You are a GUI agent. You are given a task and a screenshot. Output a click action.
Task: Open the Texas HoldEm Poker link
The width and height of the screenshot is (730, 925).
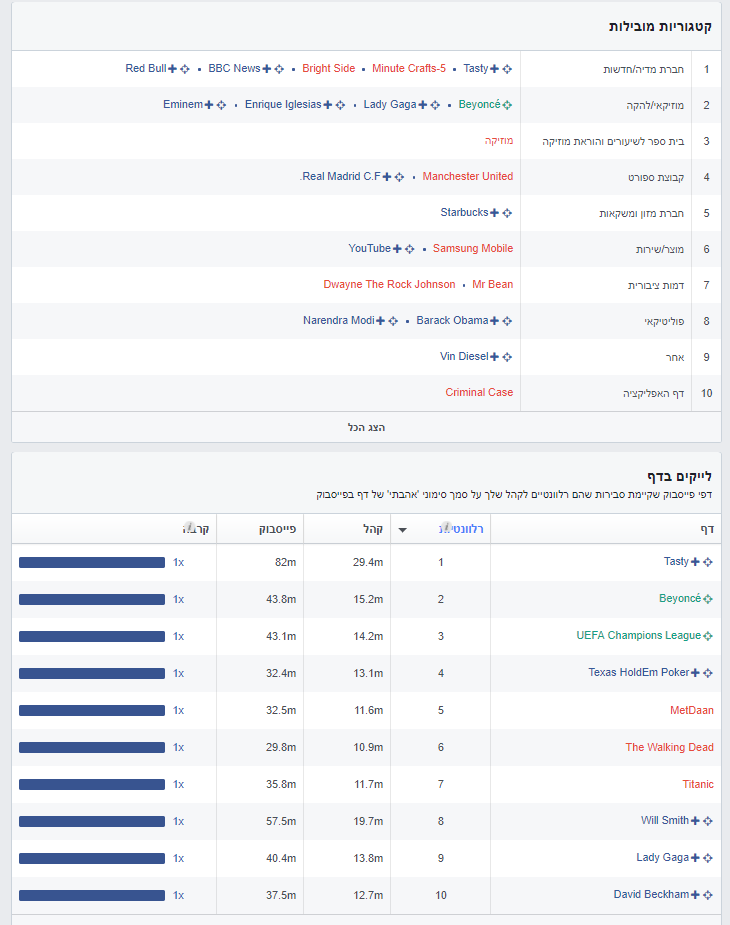639,673
